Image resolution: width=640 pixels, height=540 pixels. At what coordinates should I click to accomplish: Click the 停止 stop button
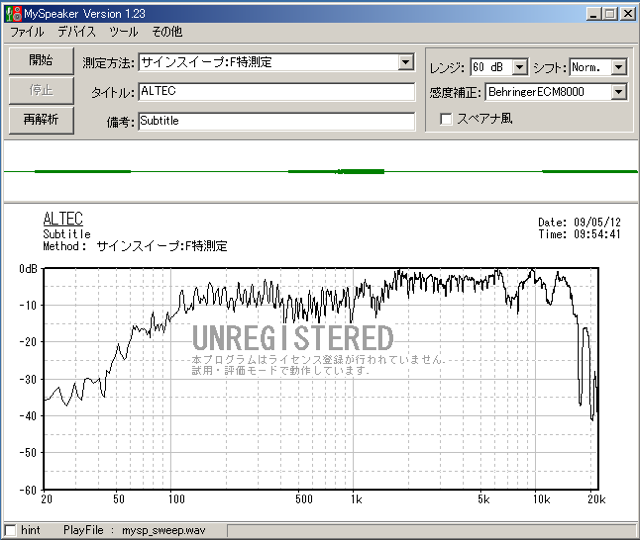pyautogui.click(x=41, y=90)
